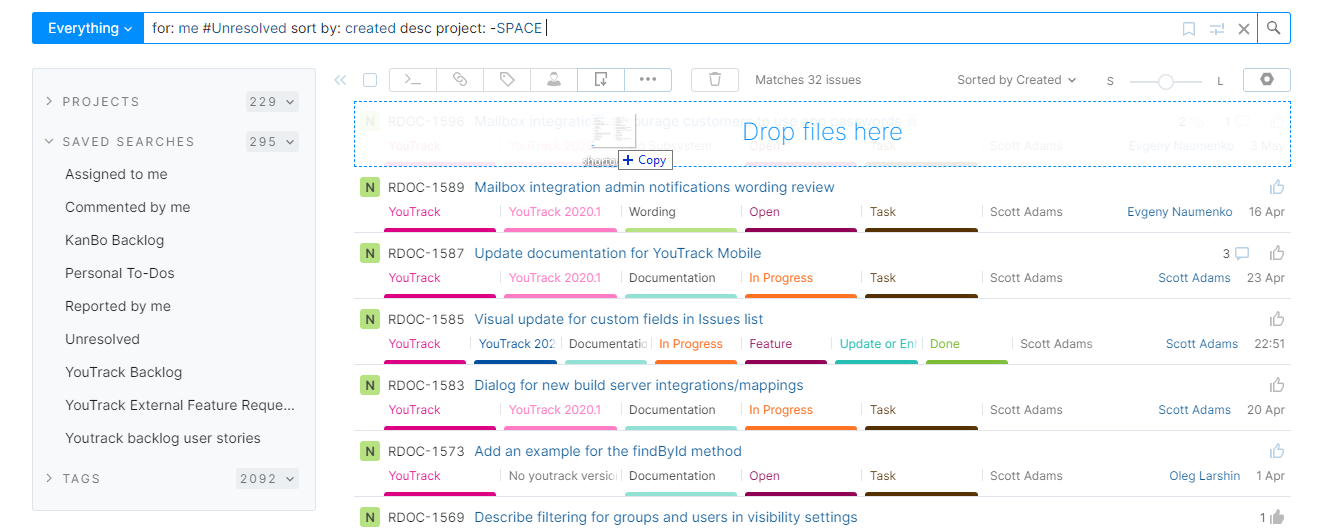
Task: Select the Assigned to me saved search
Action: tap(116, 174)
